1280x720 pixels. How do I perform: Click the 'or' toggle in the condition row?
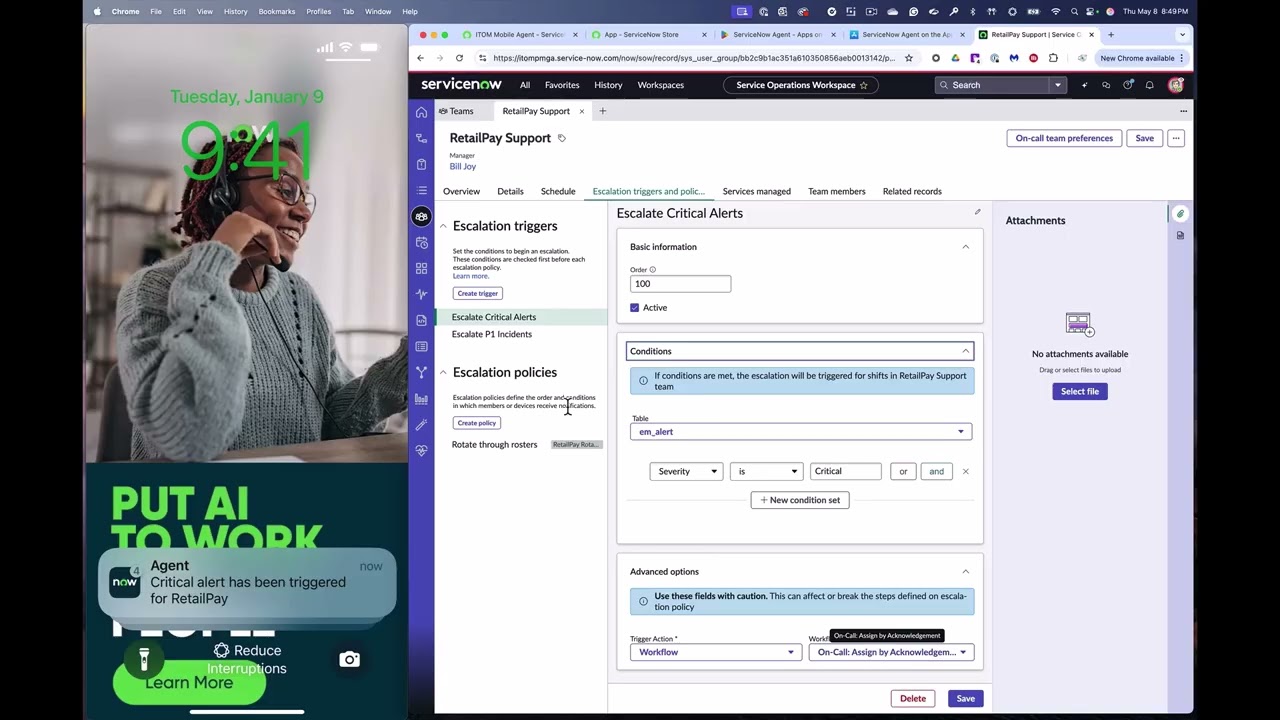pos(903,471)
